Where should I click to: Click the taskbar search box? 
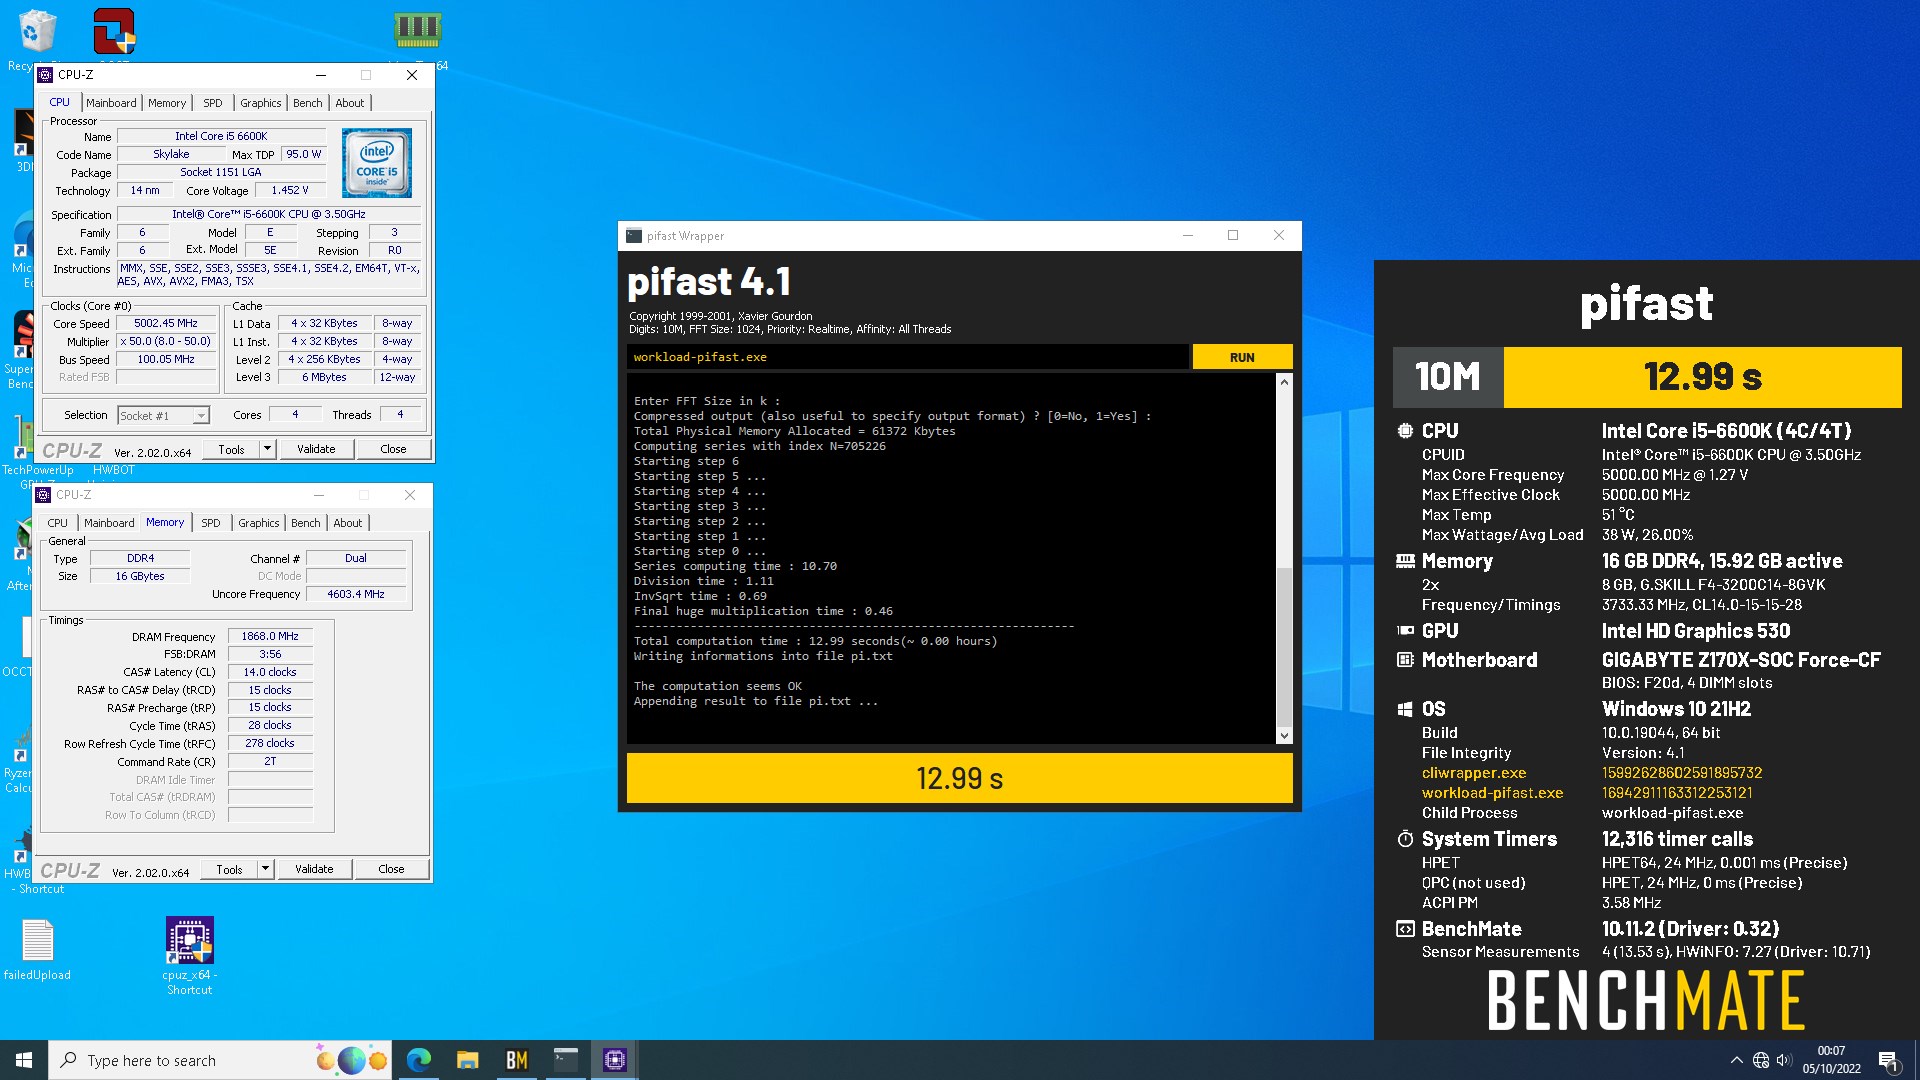coord(220,1060)
